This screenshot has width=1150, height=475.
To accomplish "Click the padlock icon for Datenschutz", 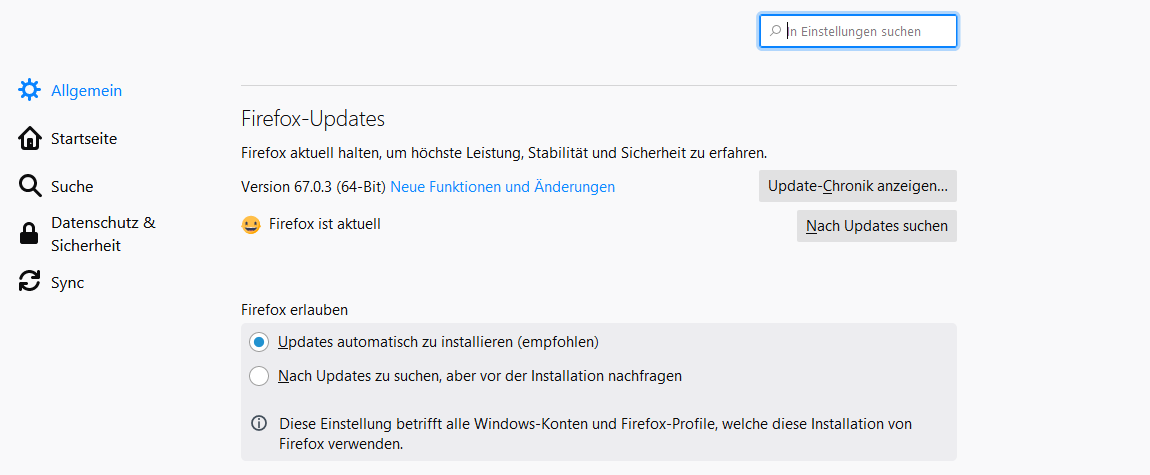I will pos(29,234).
